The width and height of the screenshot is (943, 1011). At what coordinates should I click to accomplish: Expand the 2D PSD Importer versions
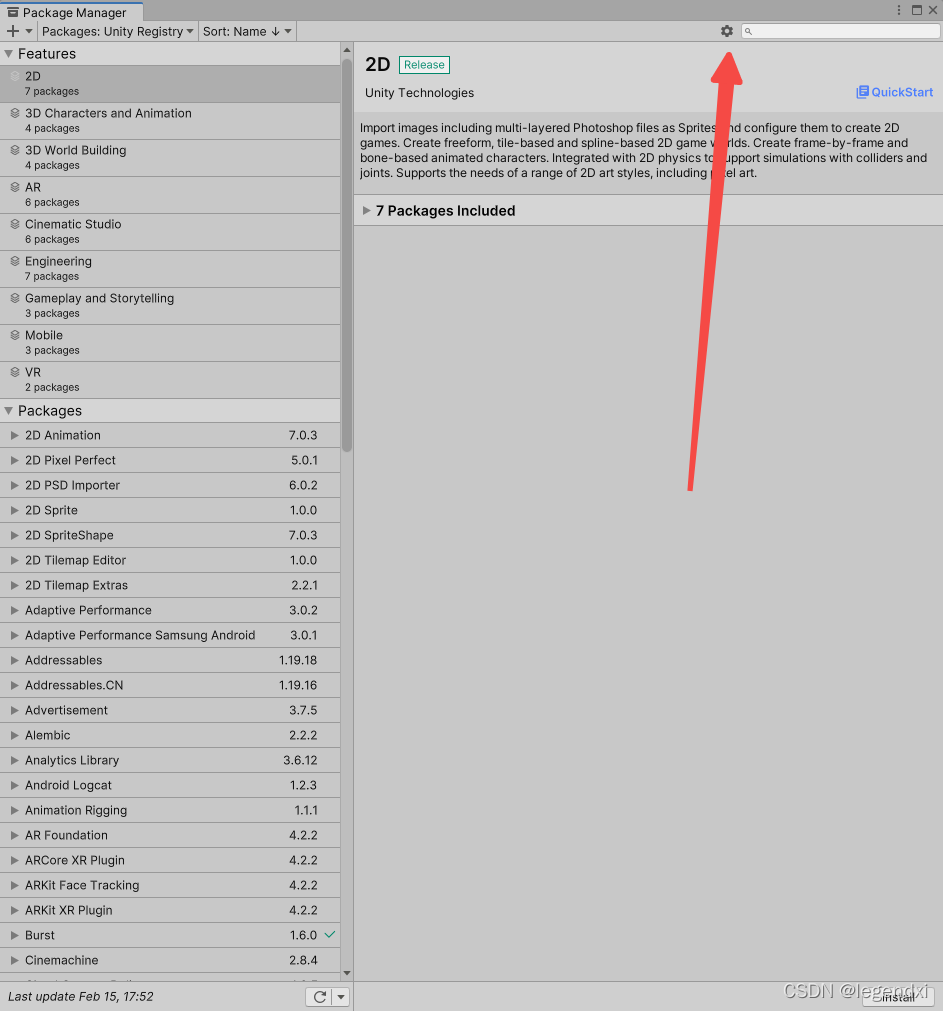click(x=14, y=486)
